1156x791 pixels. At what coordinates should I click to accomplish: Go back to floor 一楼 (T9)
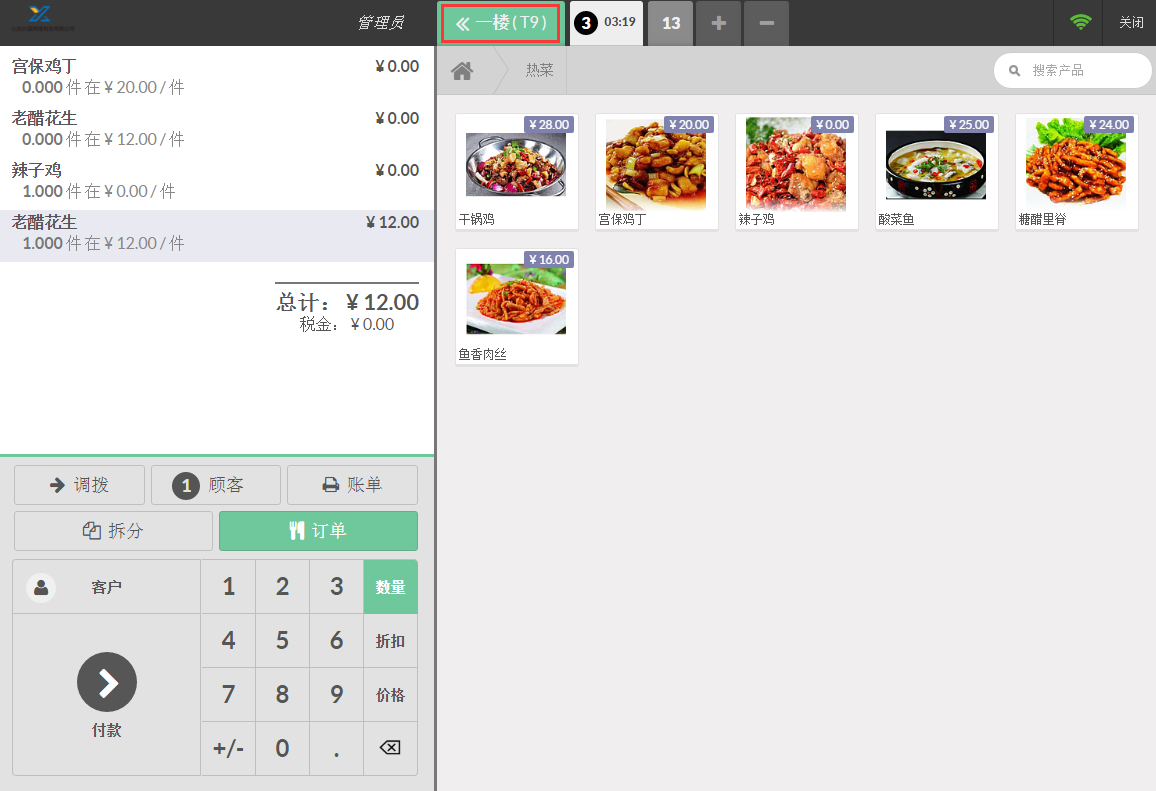click(502, 23)
